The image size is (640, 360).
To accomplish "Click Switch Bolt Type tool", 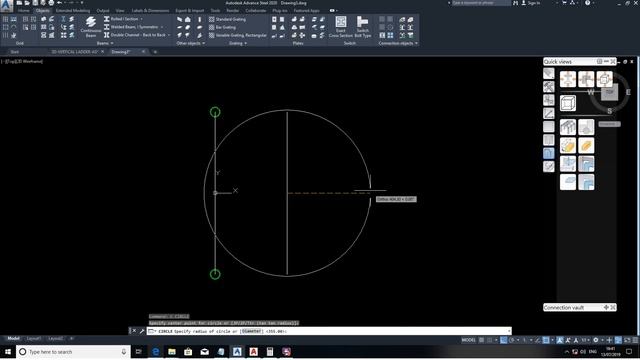I will tap(363, 27).
